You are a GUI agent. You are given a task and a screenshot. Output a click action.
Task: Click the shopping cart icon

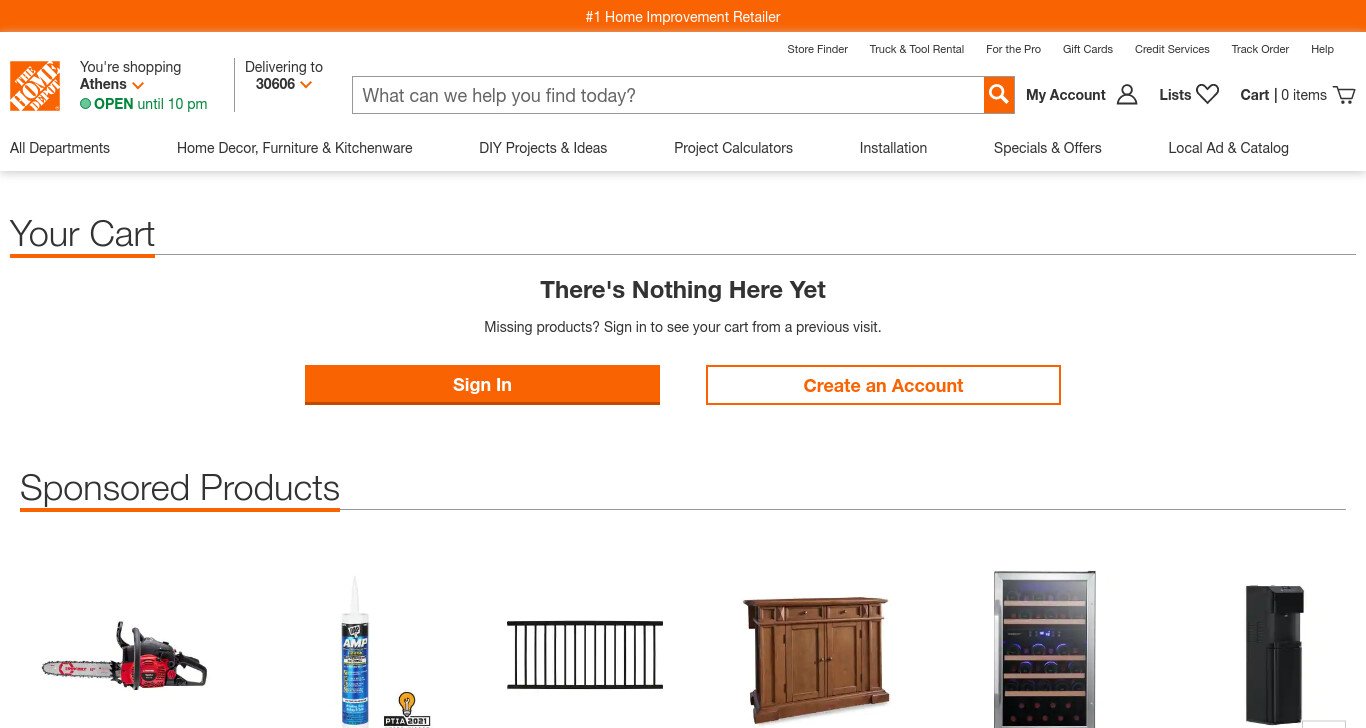(1344, 95)
